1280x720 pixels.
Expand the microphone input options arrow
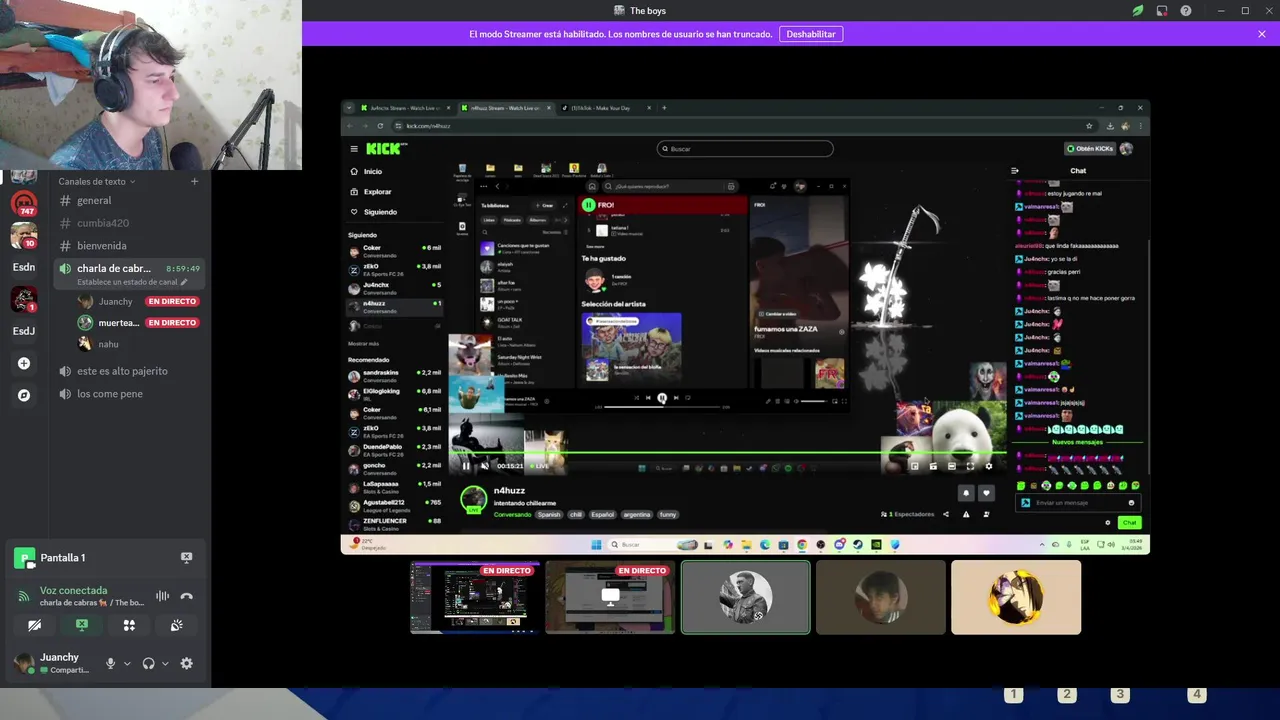pyautogui.click(x=127, y=663)
